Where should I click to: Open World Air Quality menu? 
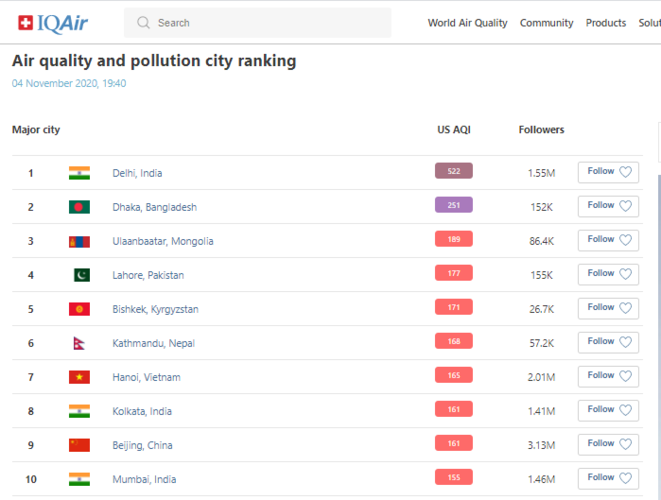click(467, 23)
